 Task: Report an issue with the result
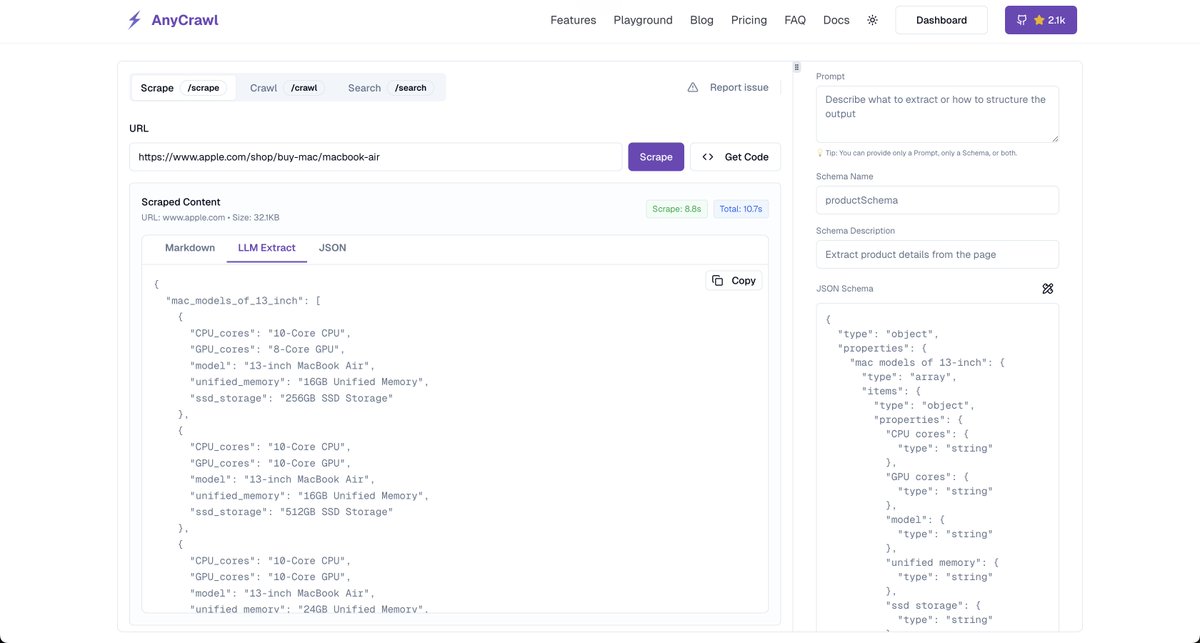(x=728, y=88)
